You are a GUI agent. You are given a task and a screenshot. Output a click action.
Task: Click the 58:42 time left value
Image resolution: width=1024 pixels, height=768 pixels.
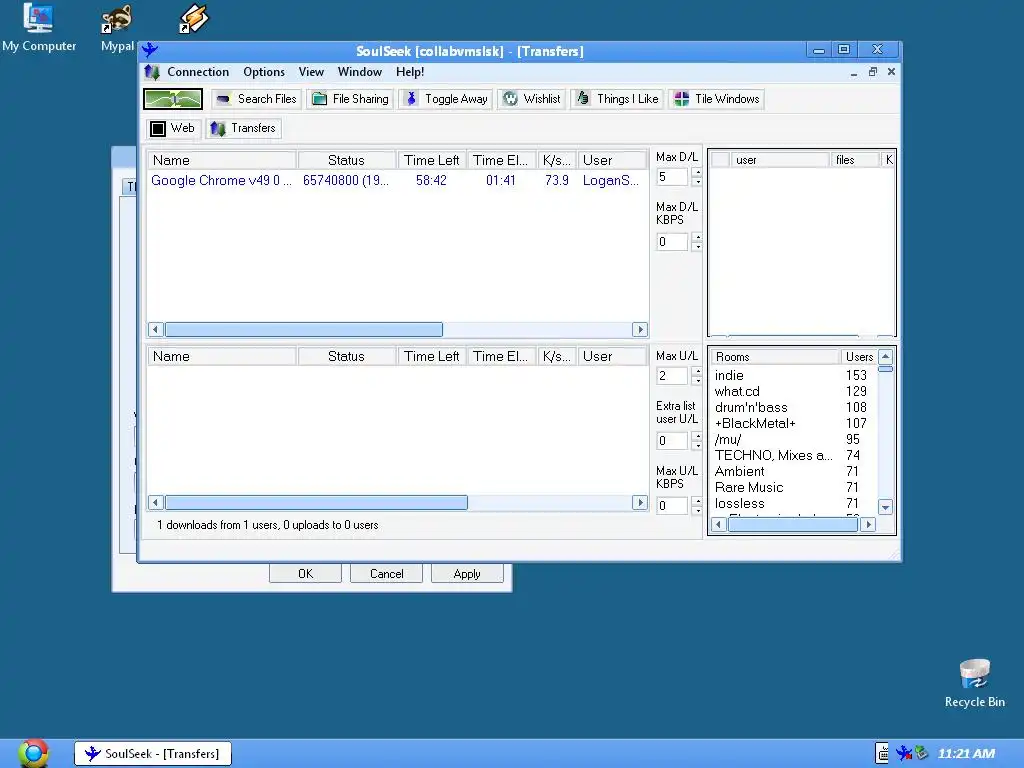431,180
